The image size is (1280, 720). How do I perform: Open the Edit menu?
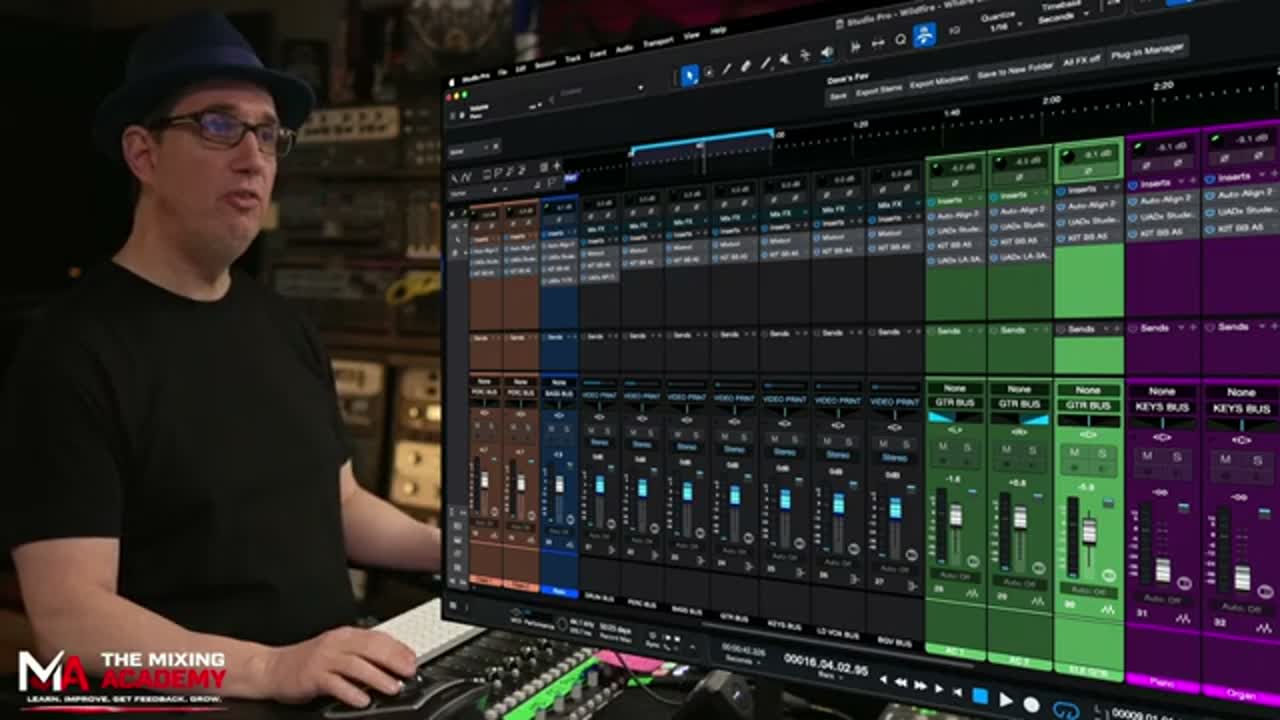[521, 70]
